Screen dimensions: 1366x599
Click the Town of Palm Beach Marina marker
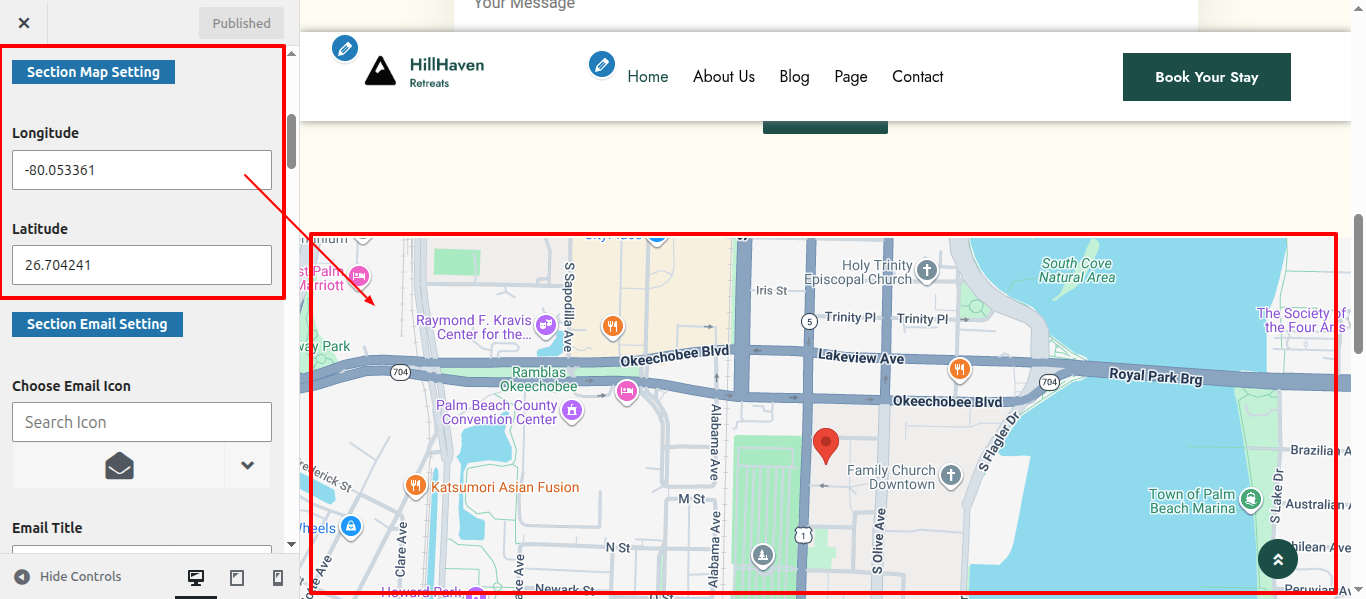point(1249,498)
